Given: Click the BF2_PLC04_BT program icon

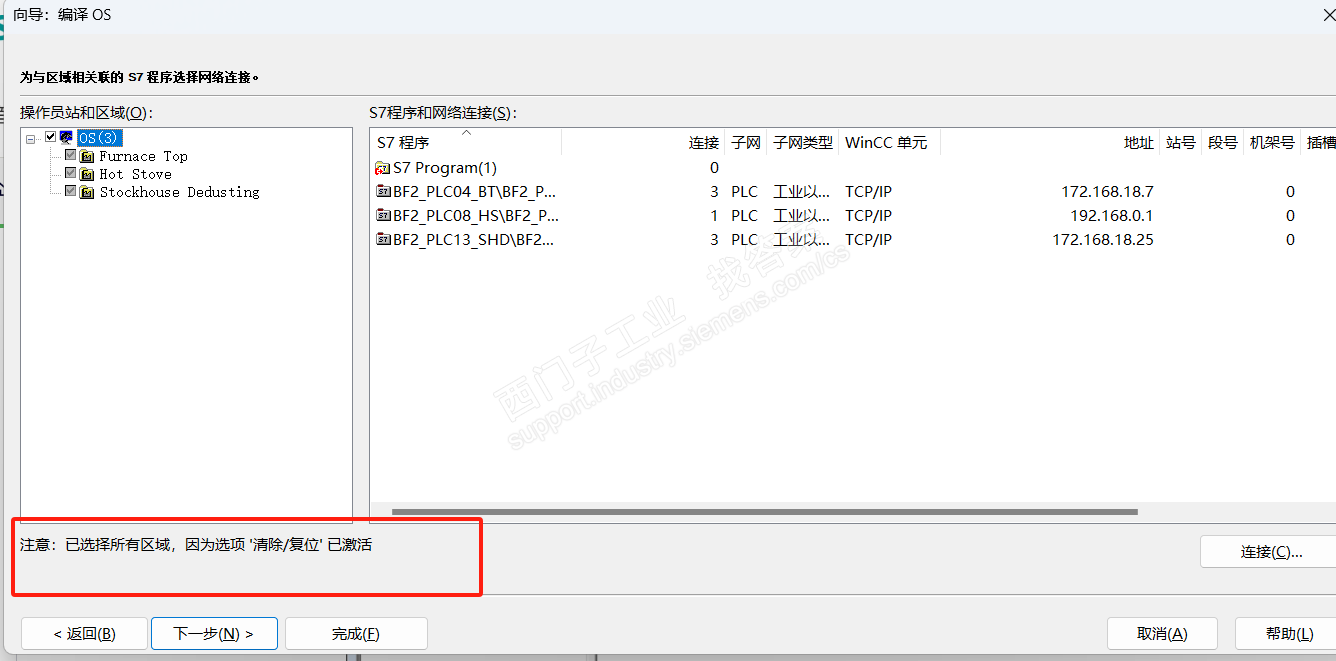Looking at the screenshot, I should click(382, 191).
